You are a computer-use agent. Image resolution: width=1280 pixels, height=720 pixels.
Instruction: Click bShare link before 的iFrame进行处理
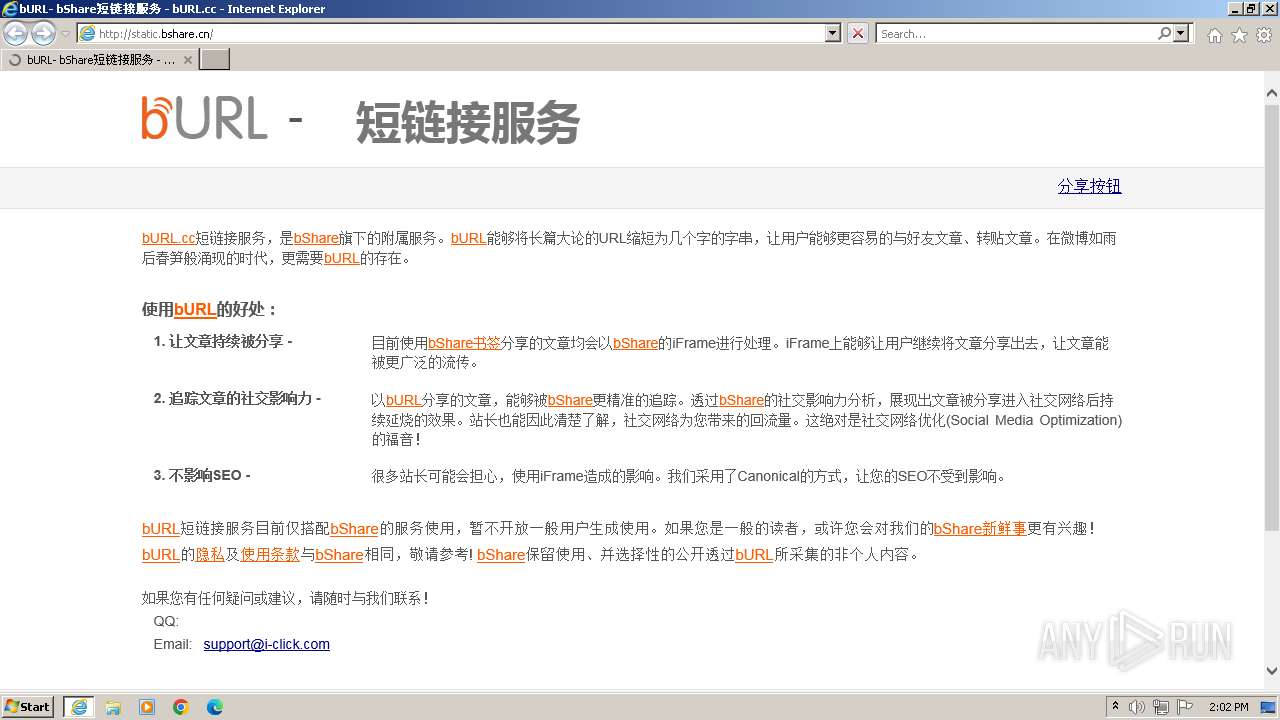[635, 343]
